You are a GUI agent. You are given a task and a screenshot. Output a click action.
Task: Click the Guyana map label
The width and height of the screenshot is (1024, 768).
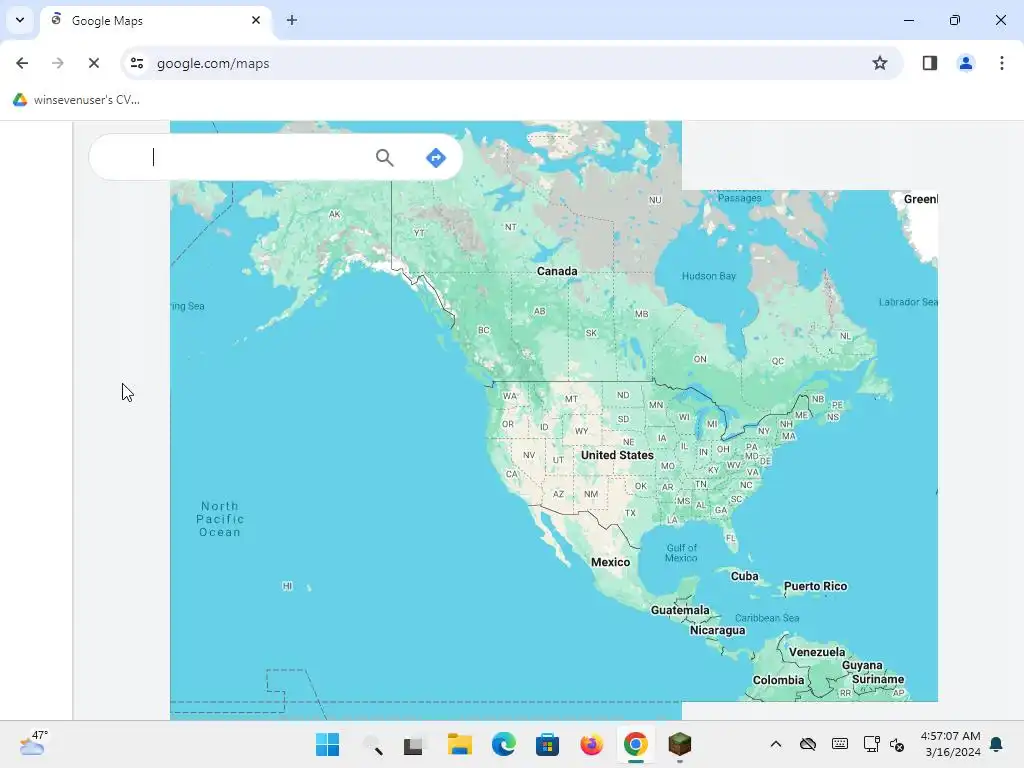(x=862, y=665)
